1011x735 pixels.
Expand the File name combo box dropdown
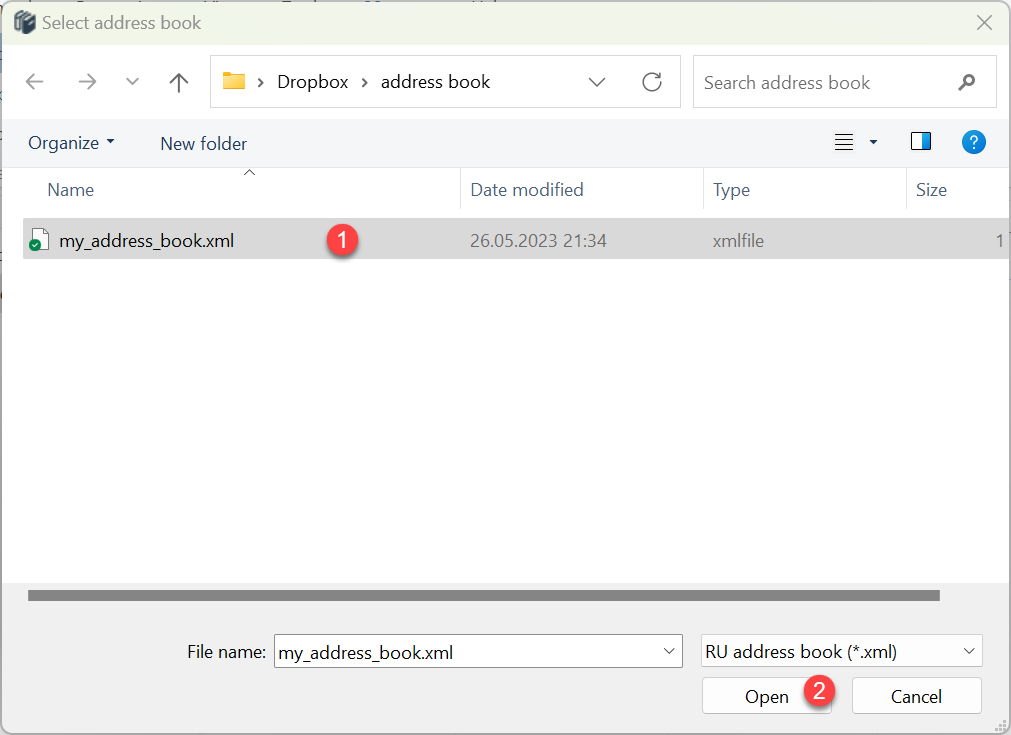click(x=668, y=652)
